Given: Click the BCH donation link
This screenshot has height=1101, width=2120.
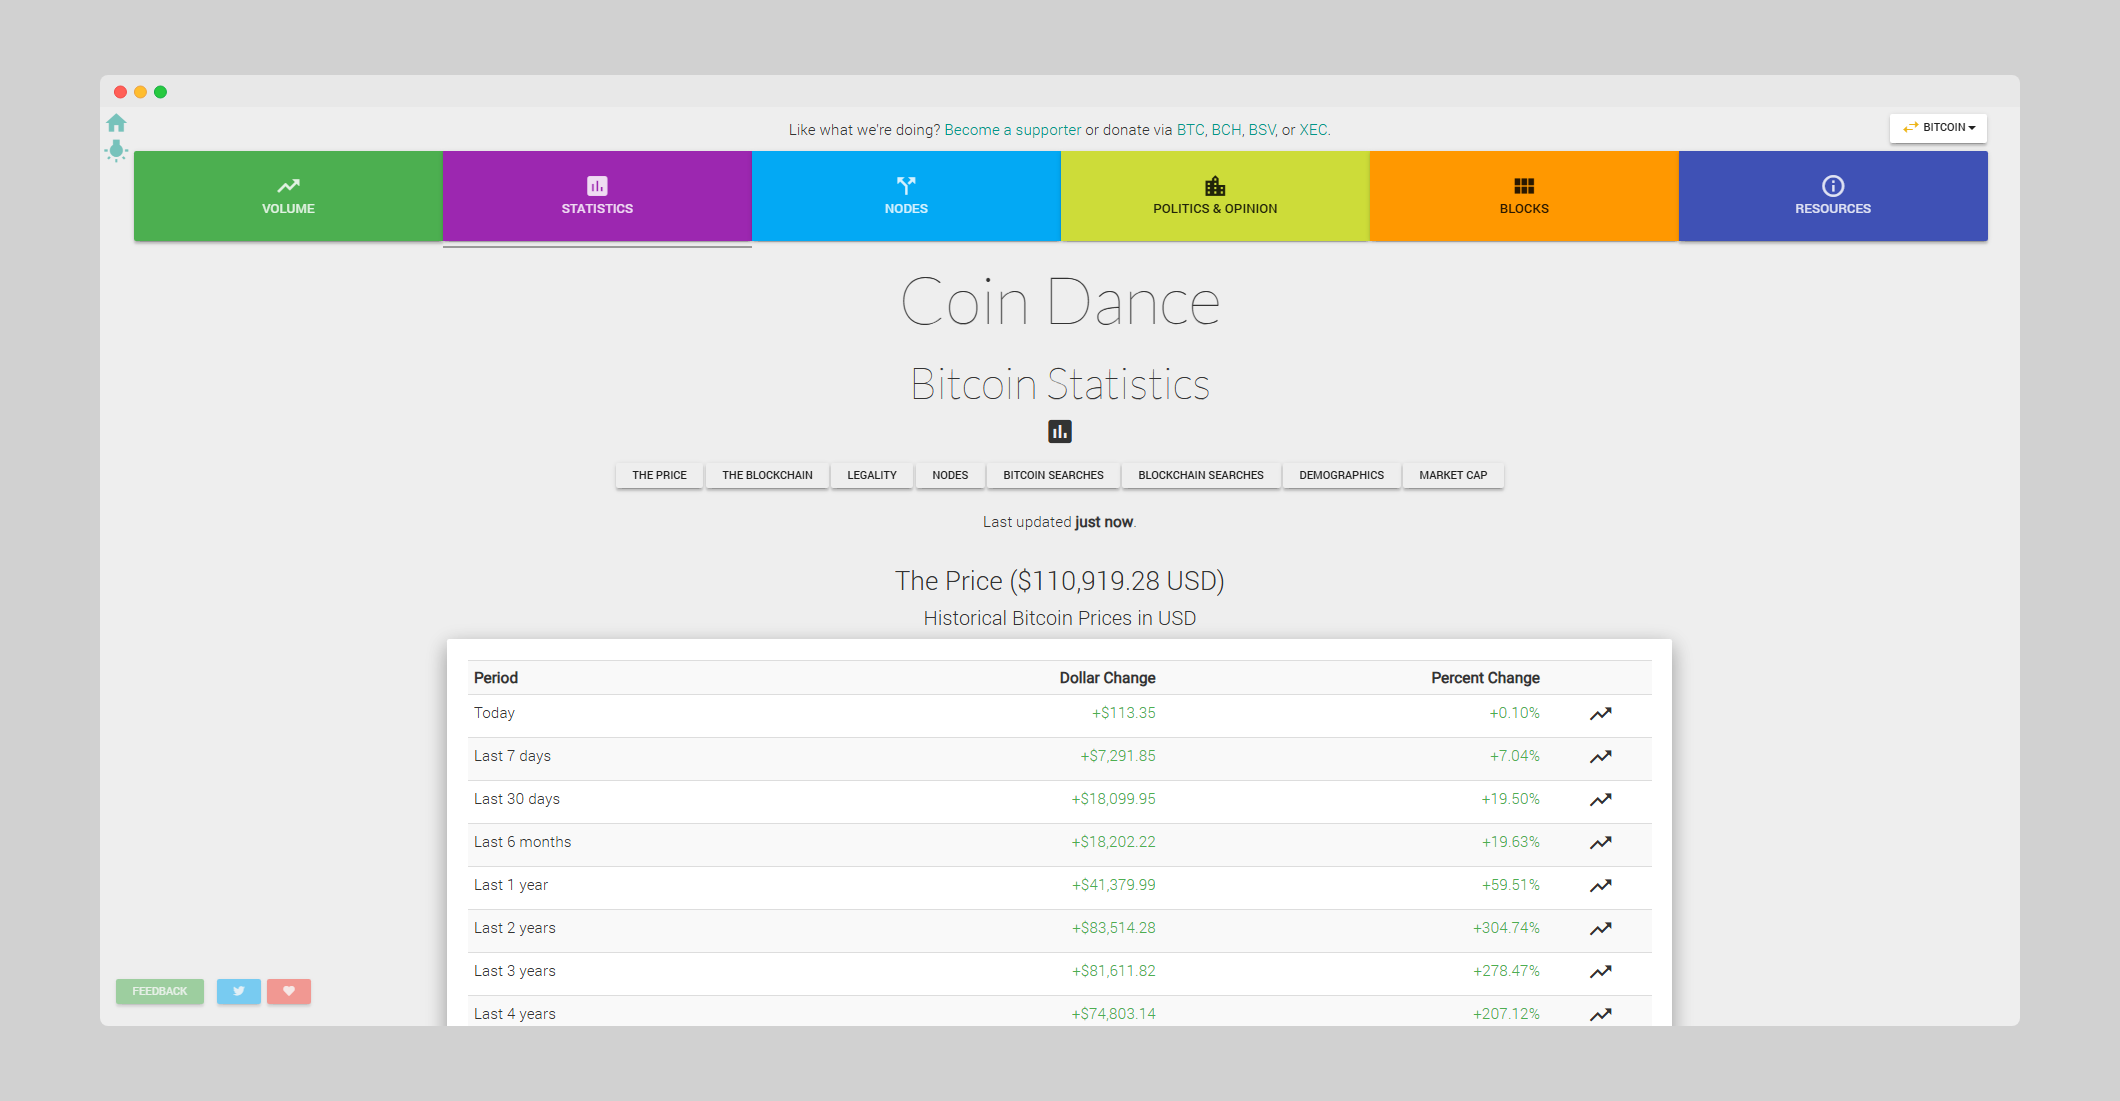Looking at the screenshot, I should tap(1226, 130).
